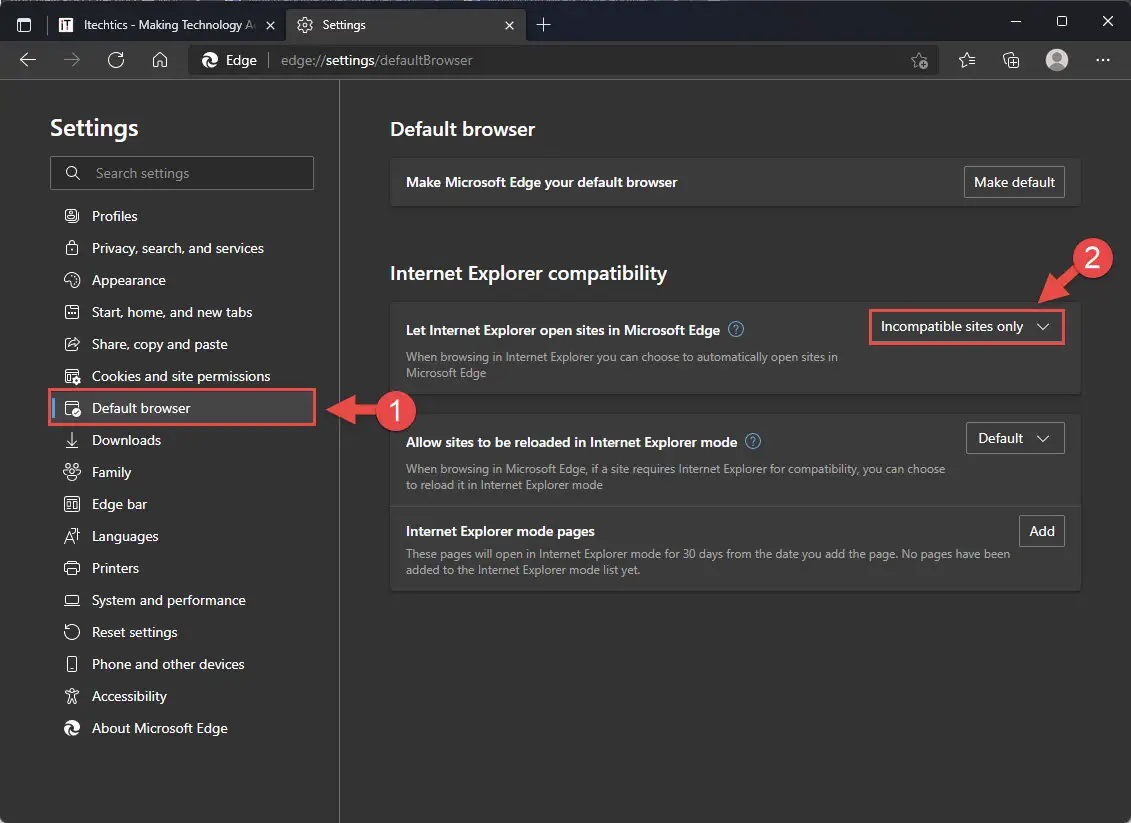Close the Settings tab

(509, 25)
